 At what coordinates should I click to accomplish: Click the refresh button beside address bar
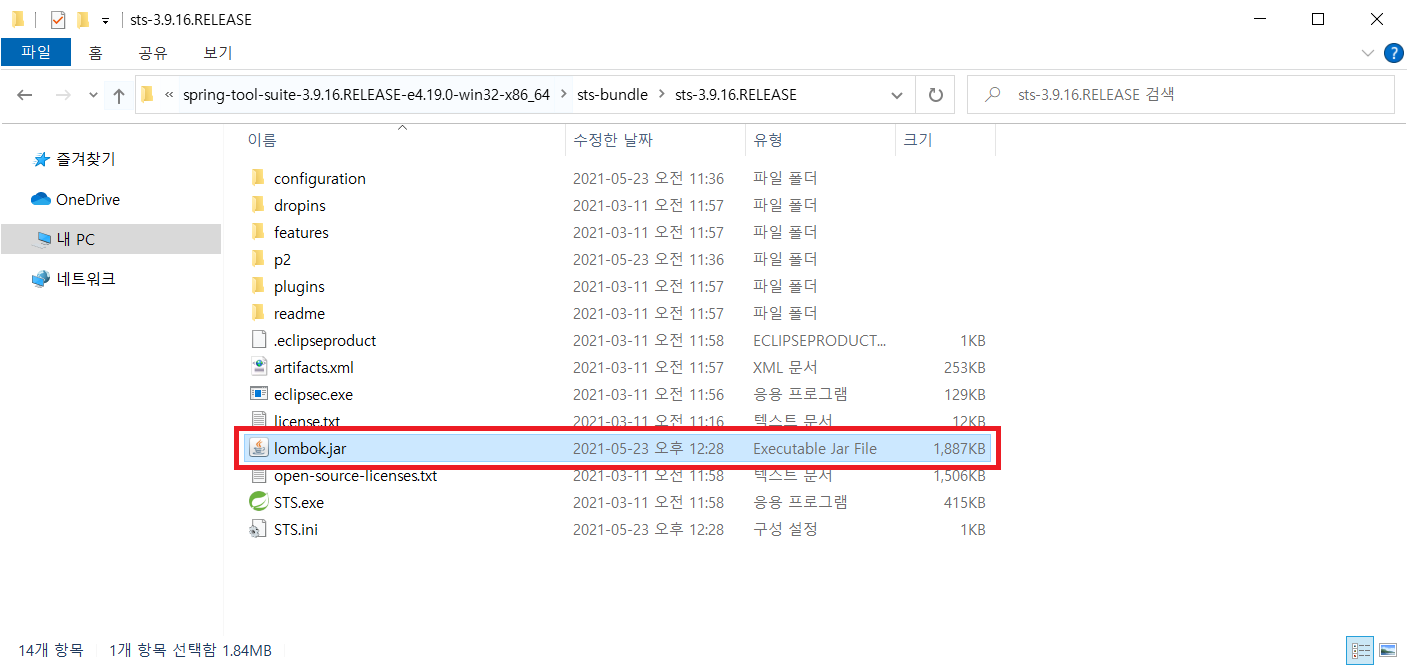coord(935,95)
